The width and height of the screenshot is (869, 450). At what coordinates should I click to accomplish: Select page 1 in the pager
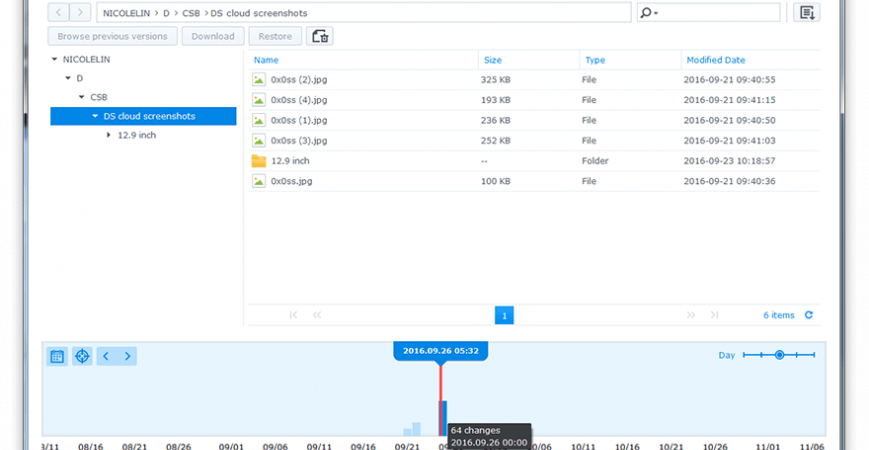click(504, 315)
